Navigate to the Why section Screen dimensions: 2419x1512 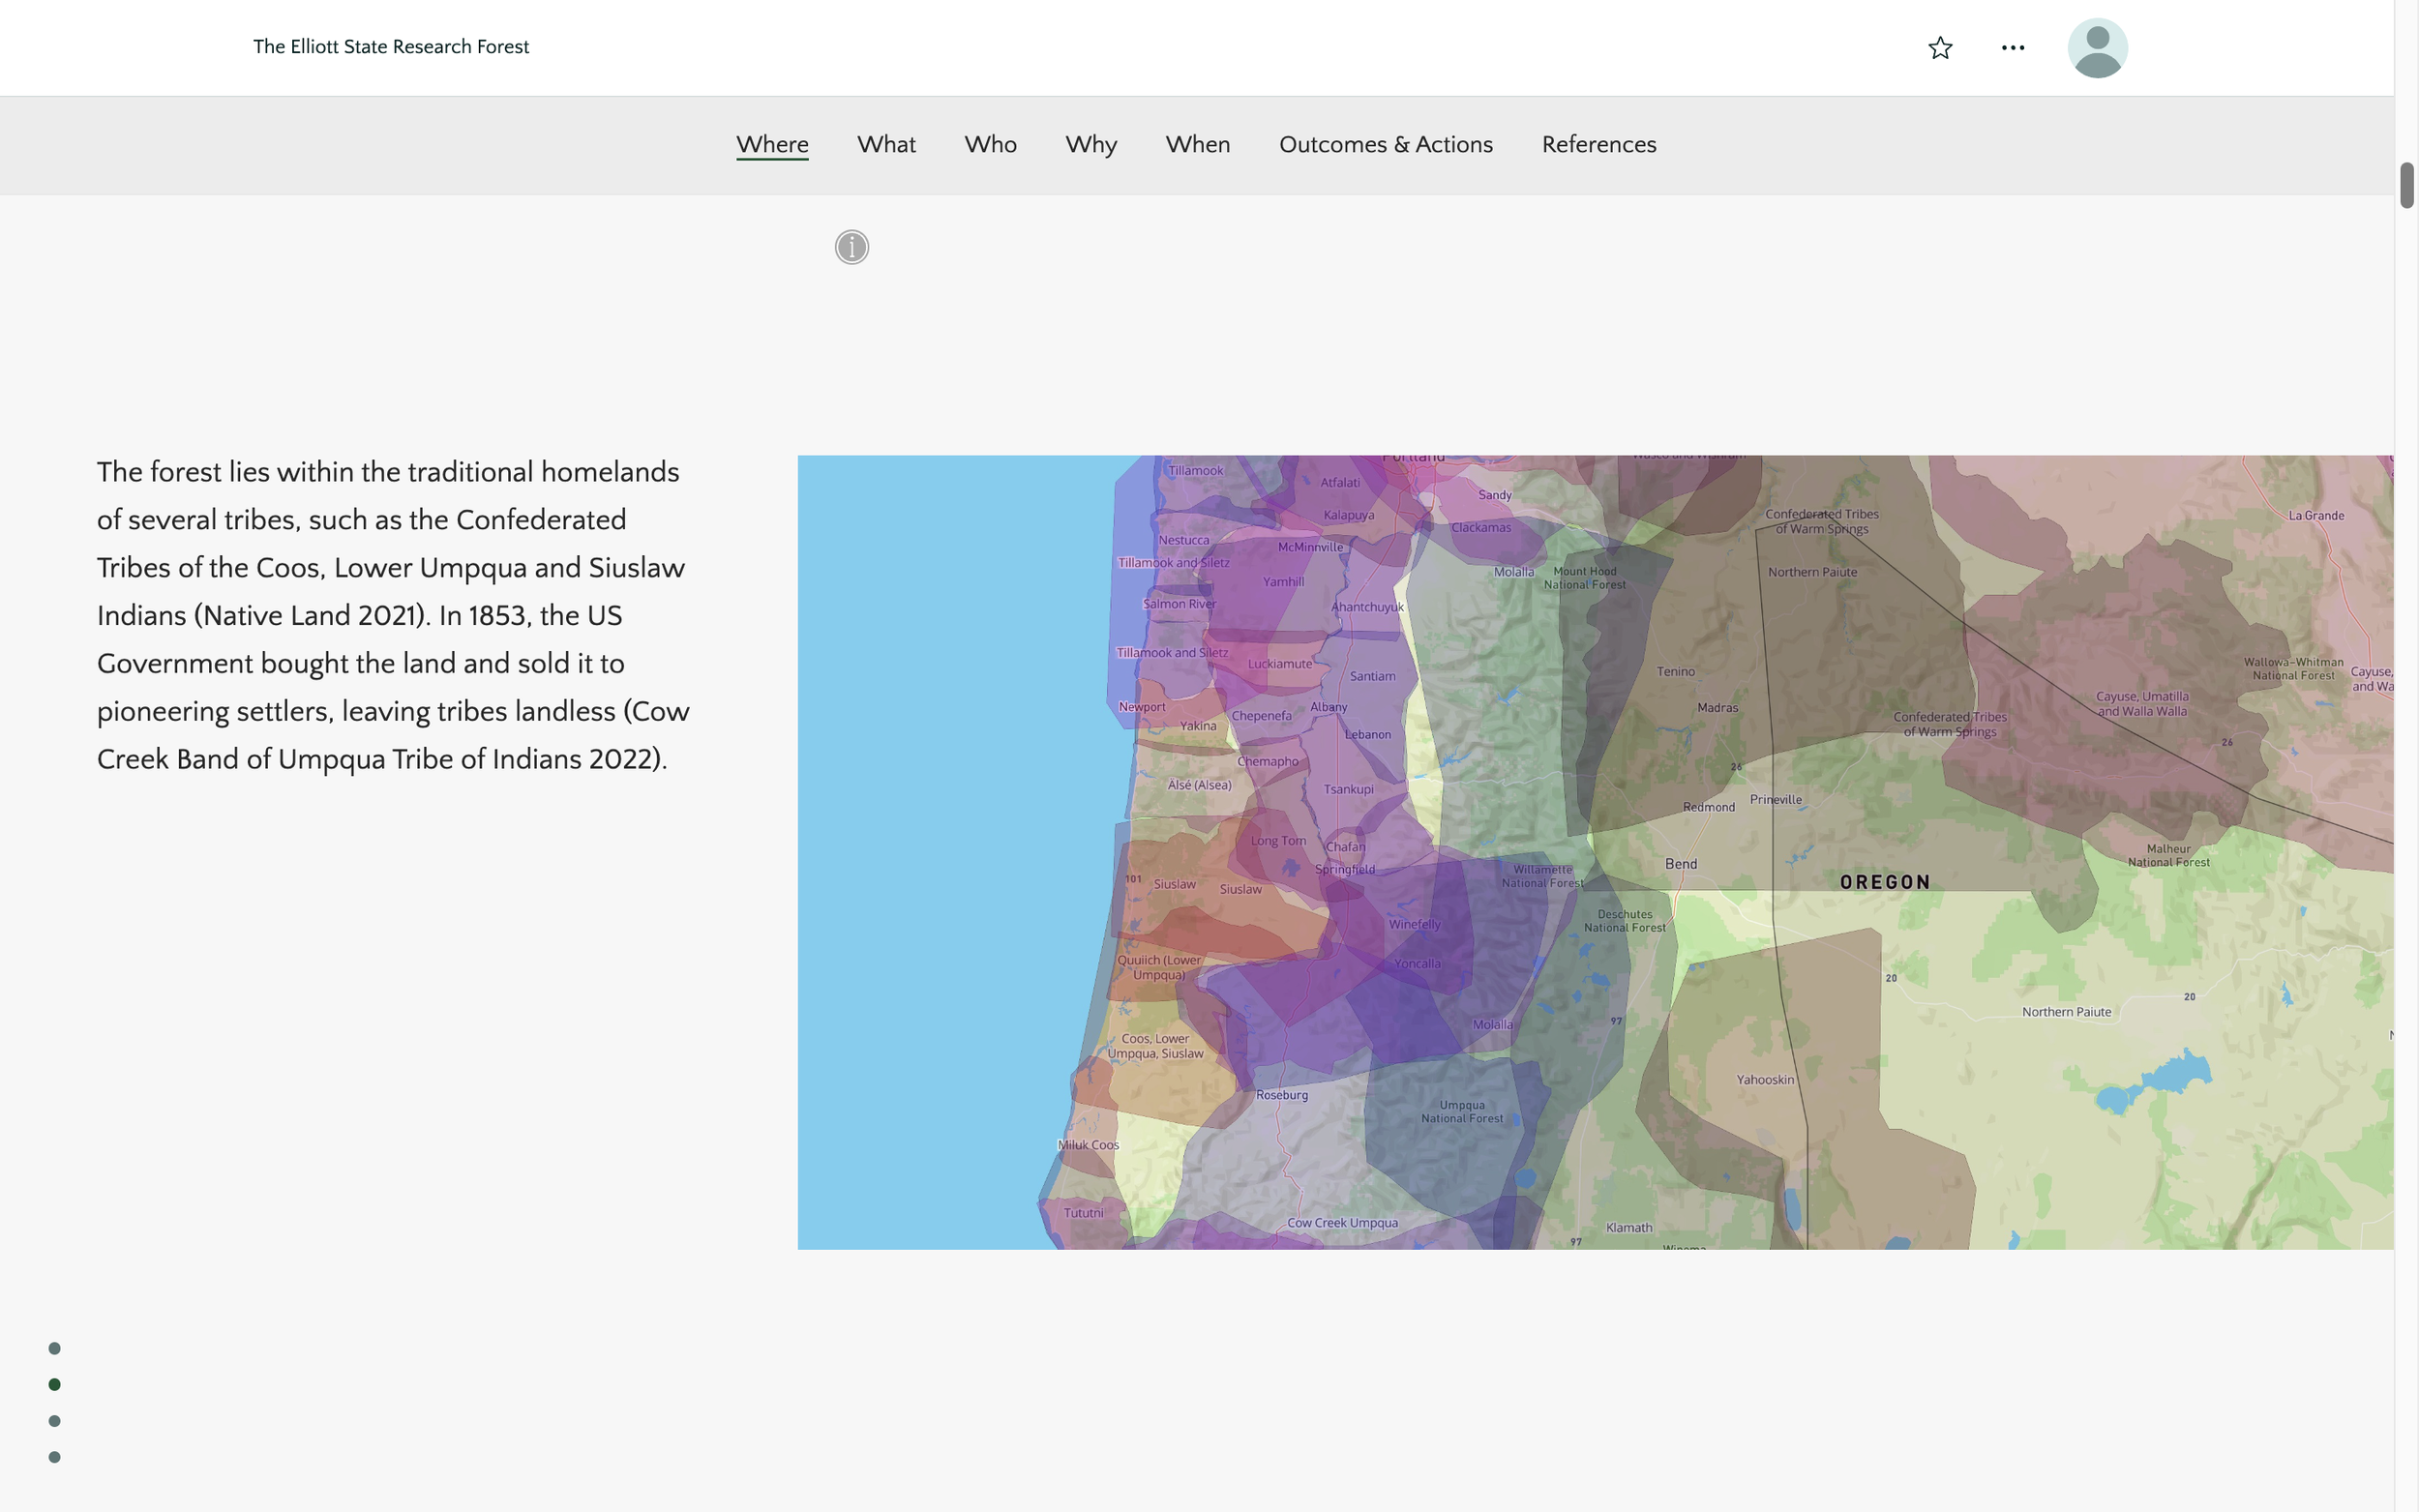click(x=1091, y=144)
